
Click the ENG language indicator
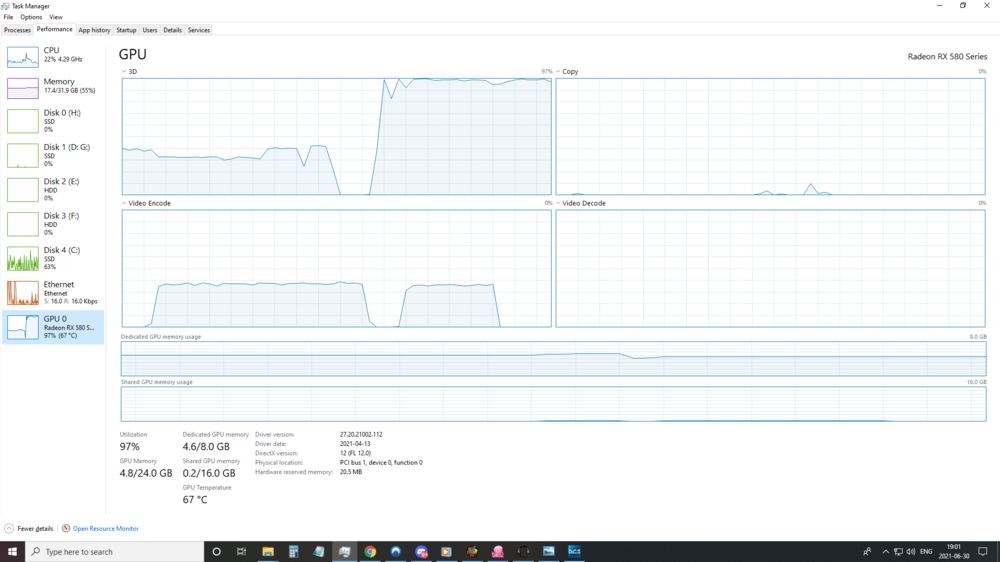click(926, 551)
